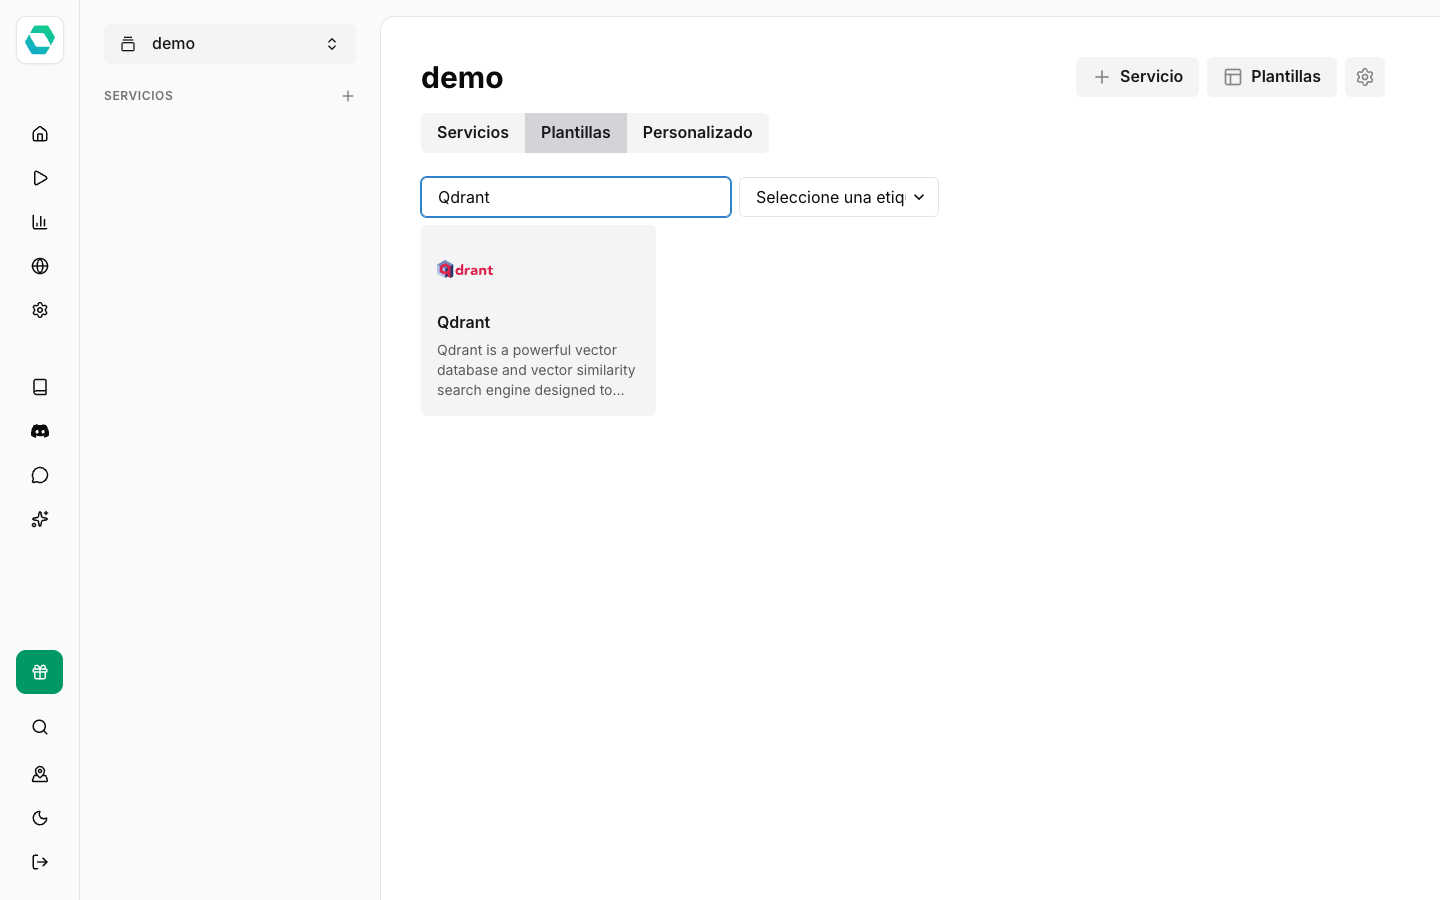Select the Plantillas tab
Image resolution: width=1440 pixels, height=900 pixels.
point(576,133)
